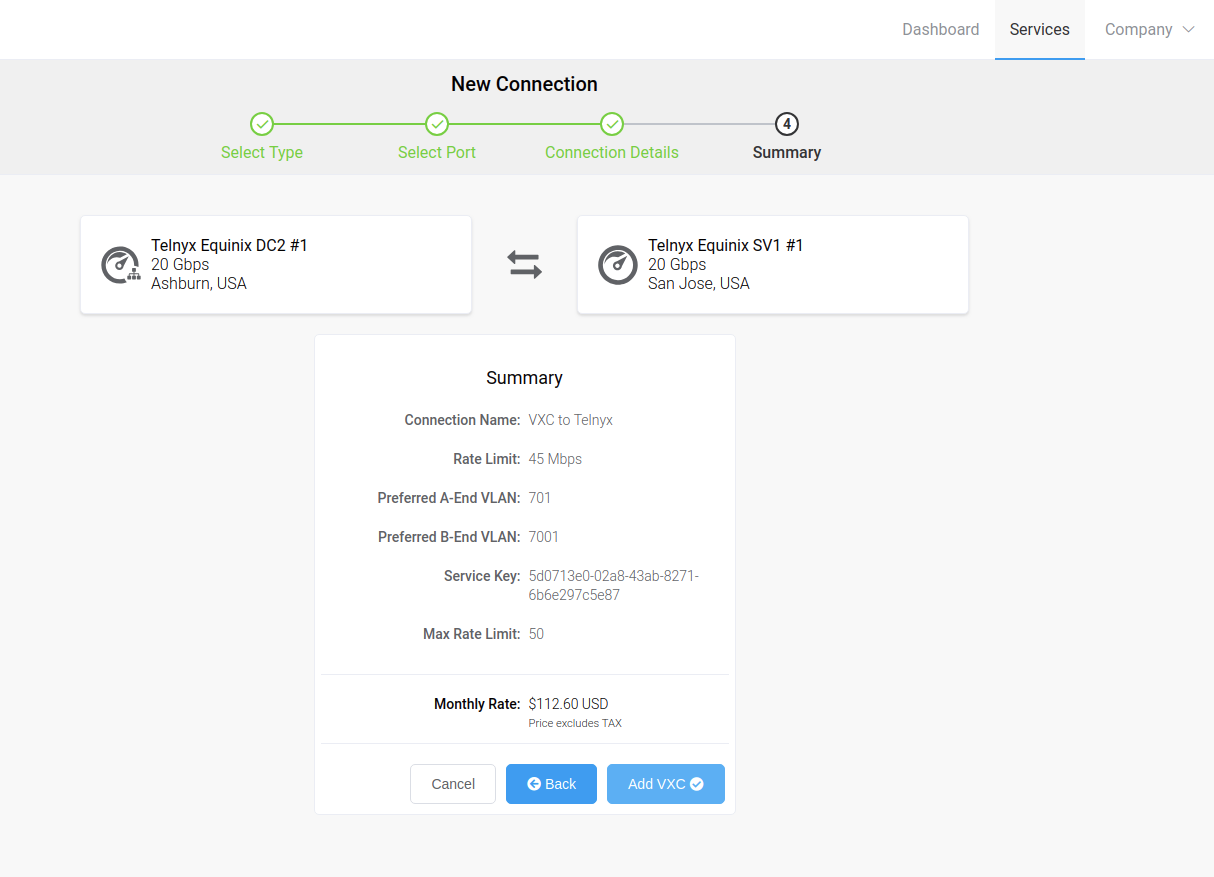Click the B-End VLAN value '7001'

point(544,537)
